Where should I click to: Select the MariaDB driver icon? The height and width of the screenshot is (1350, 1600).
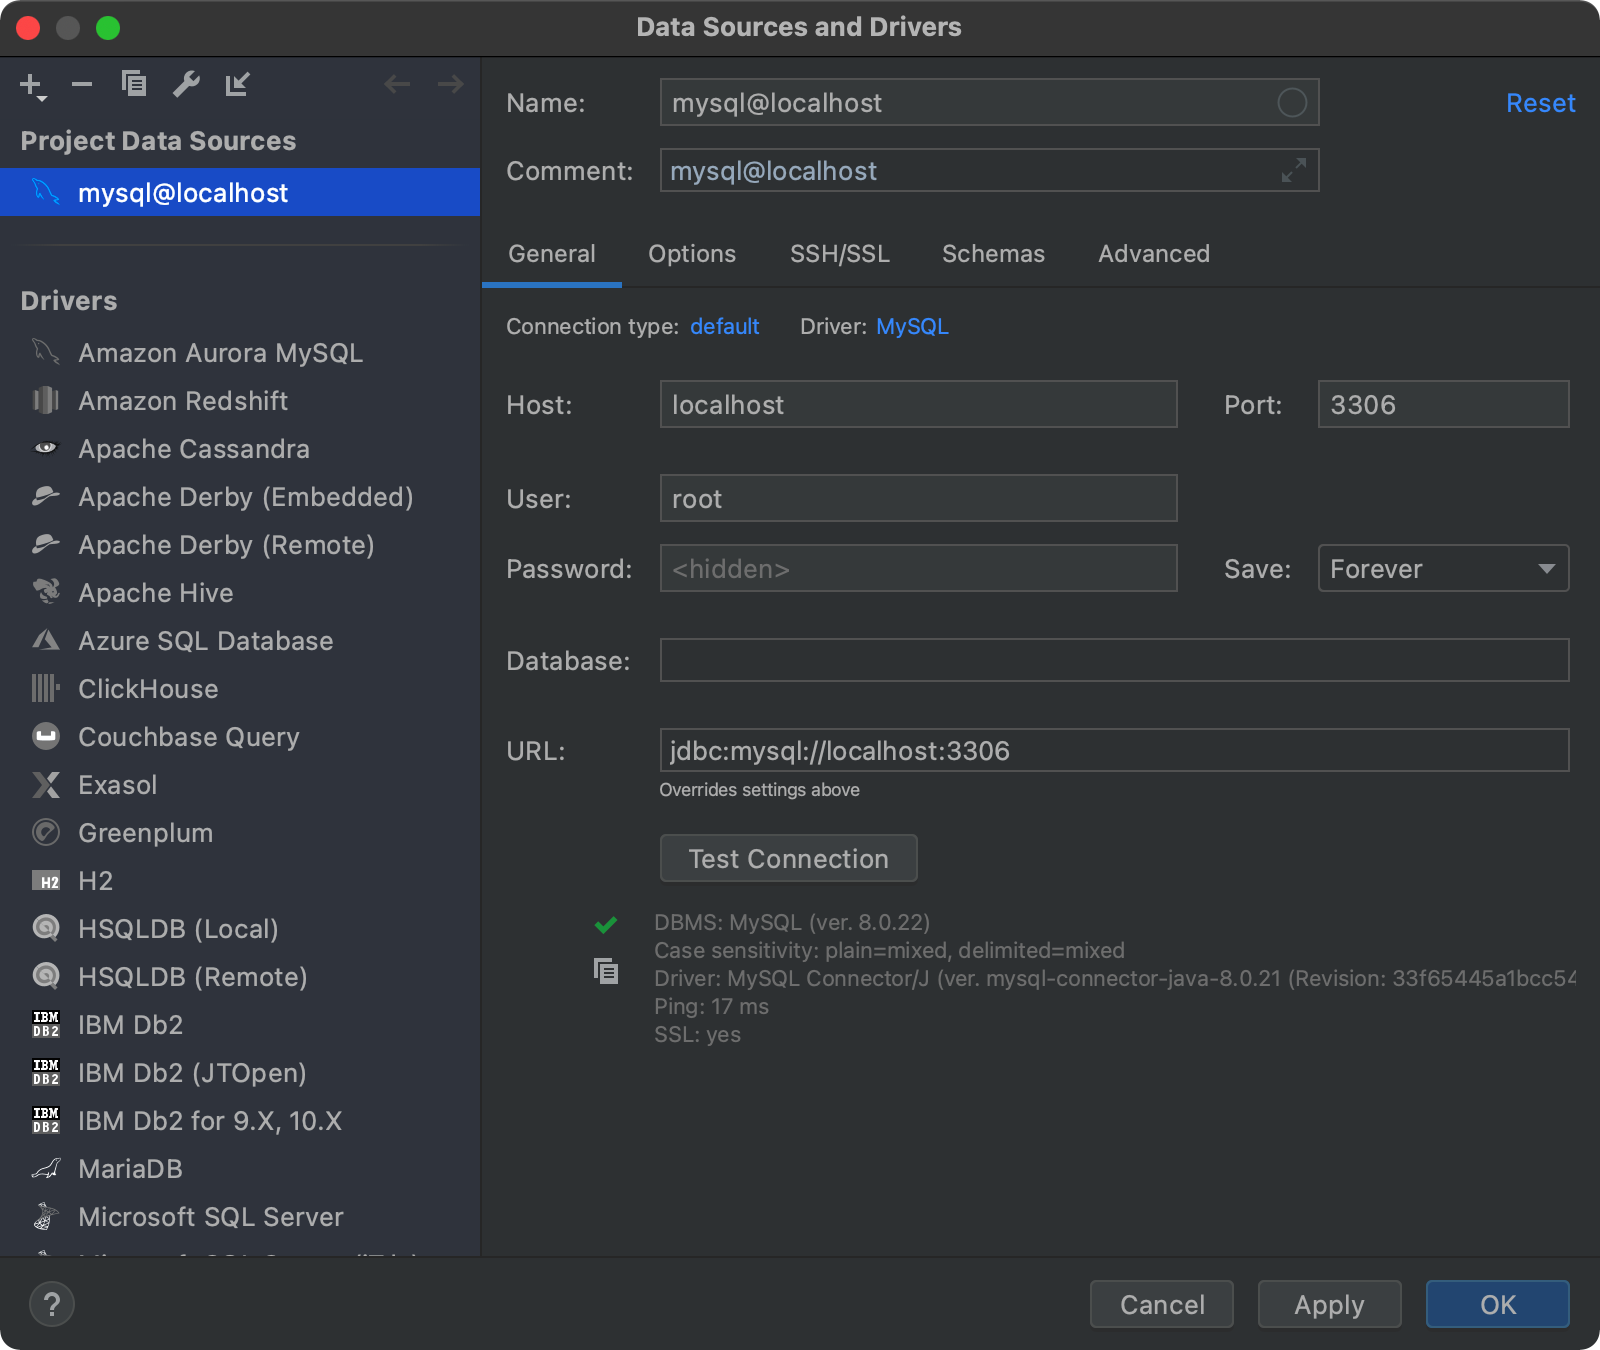point(46,1168)
